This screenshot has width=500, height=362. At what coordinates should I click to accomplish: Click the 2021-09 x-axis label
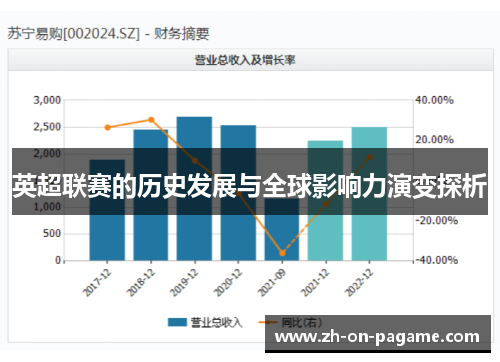coord(271,283)
